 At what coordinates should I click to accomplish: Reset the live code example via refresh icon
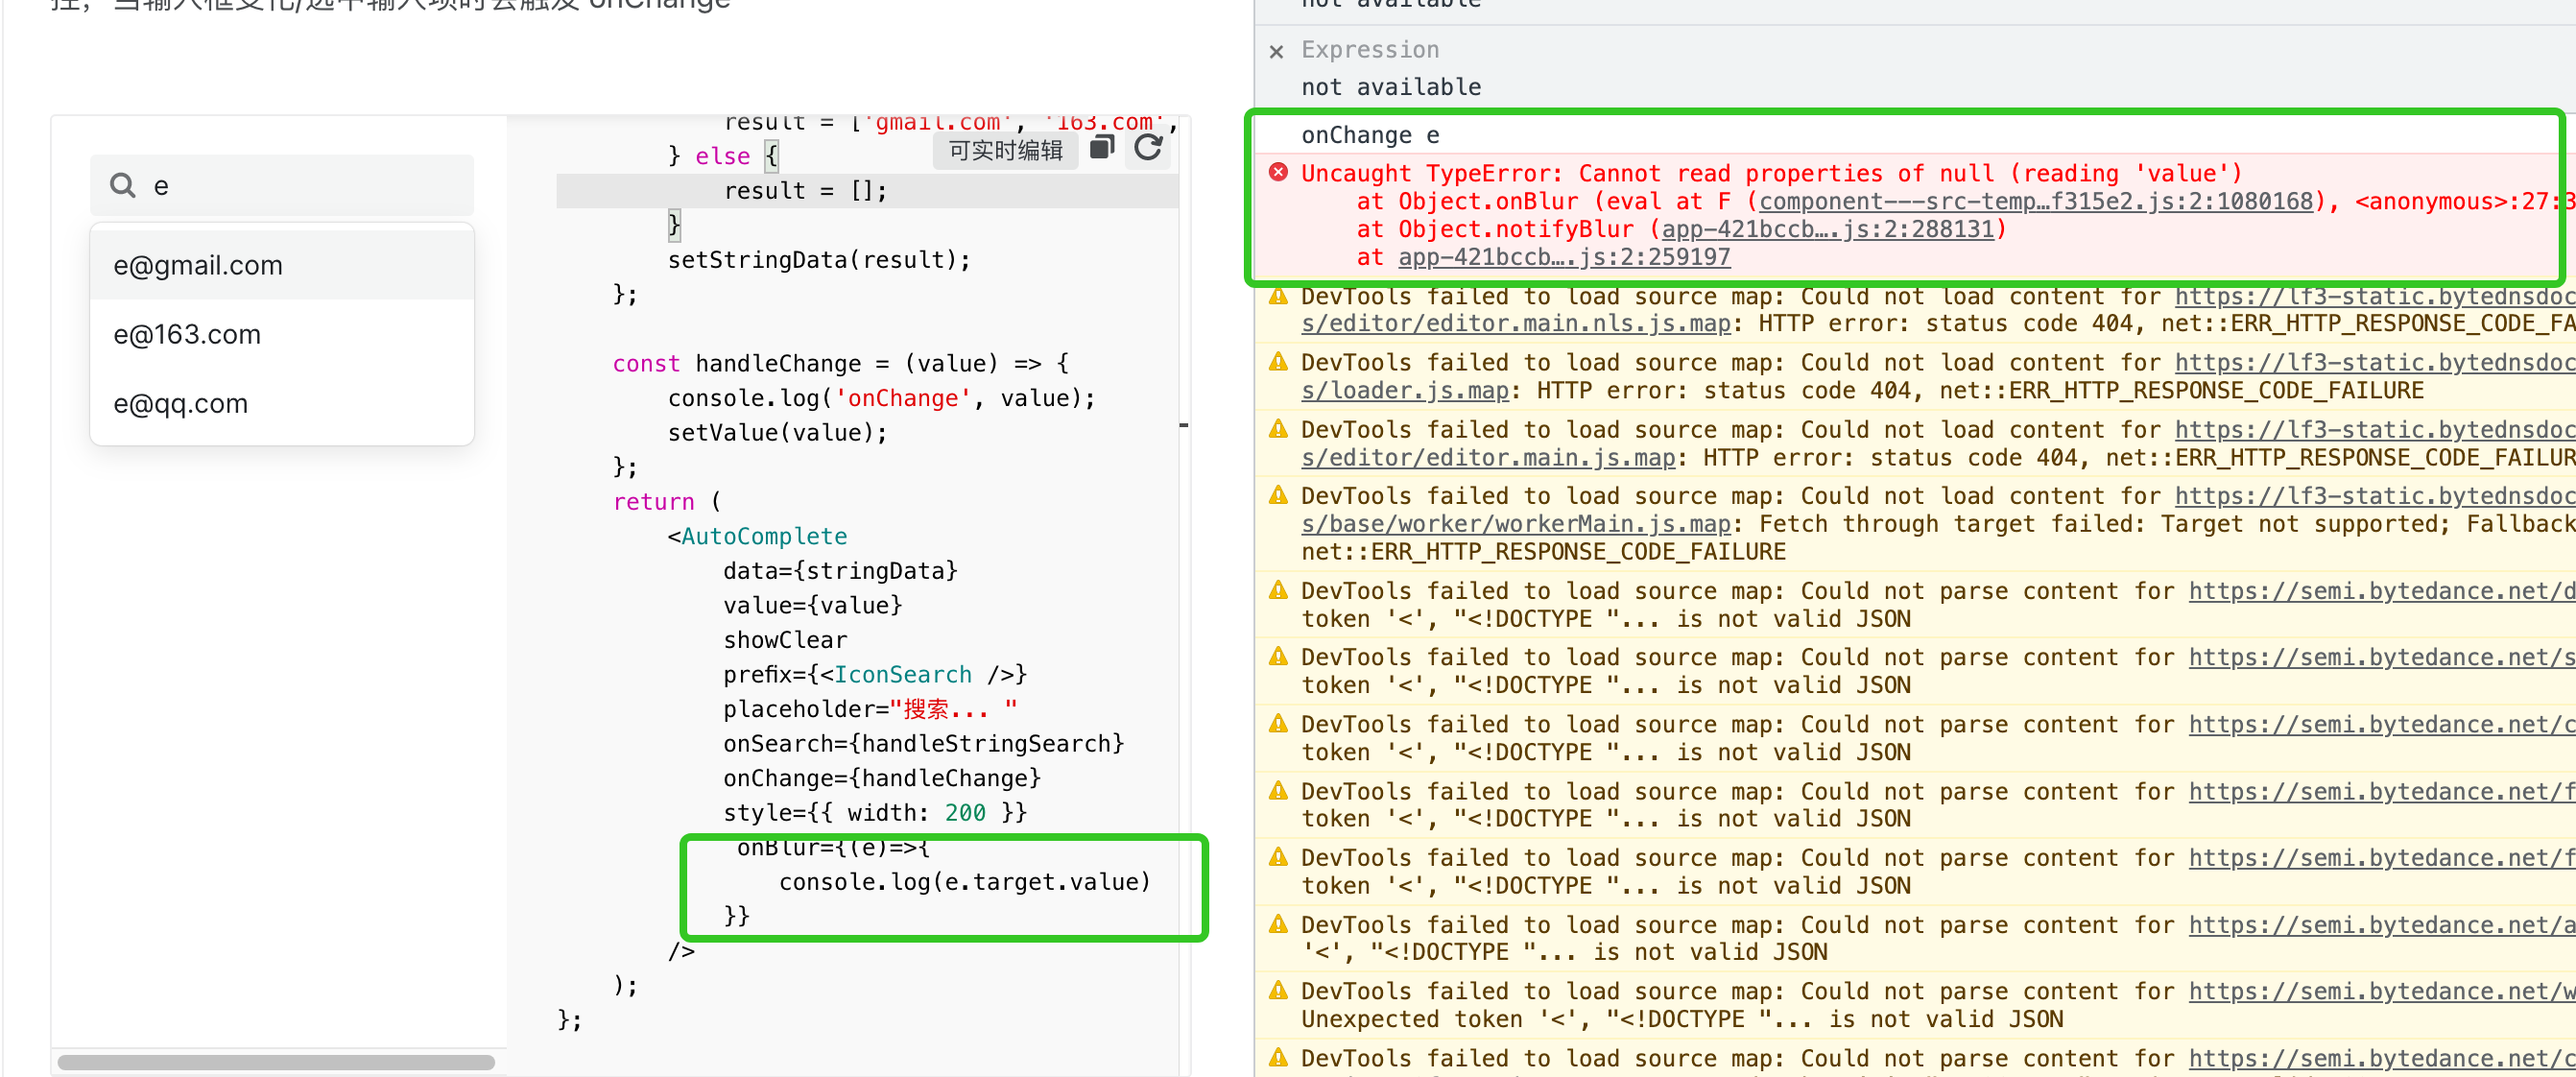coord(1148,148)
